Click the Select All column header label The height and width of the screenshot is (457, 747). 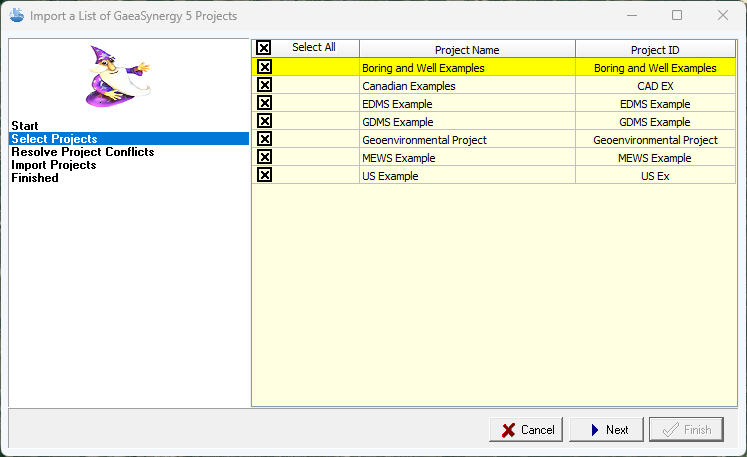(313, 47)
